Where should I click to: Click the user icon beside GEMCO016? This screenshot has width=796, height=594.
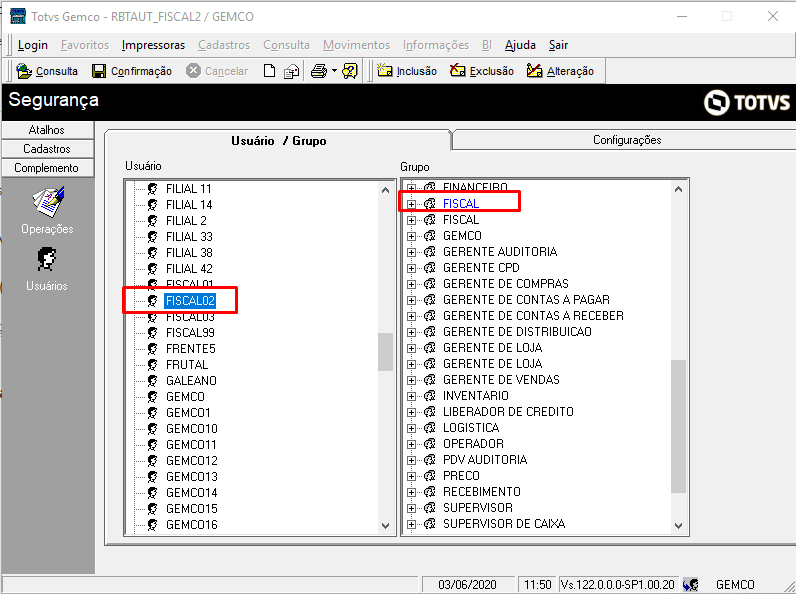(x=152, y=524)
